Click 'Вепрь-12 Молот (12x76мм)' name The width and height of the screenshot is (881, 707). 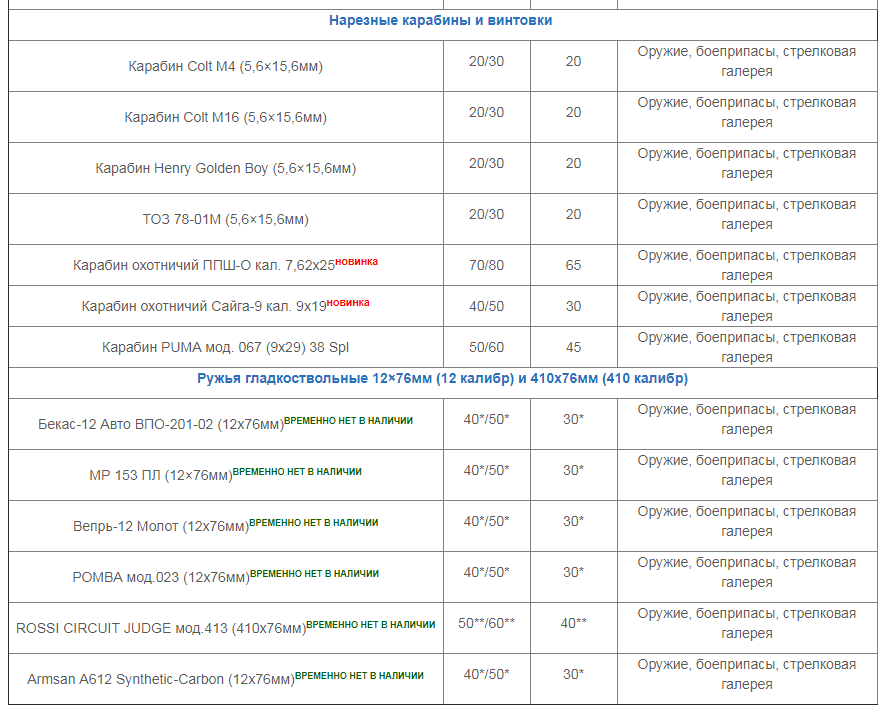(x=161, y=527)
